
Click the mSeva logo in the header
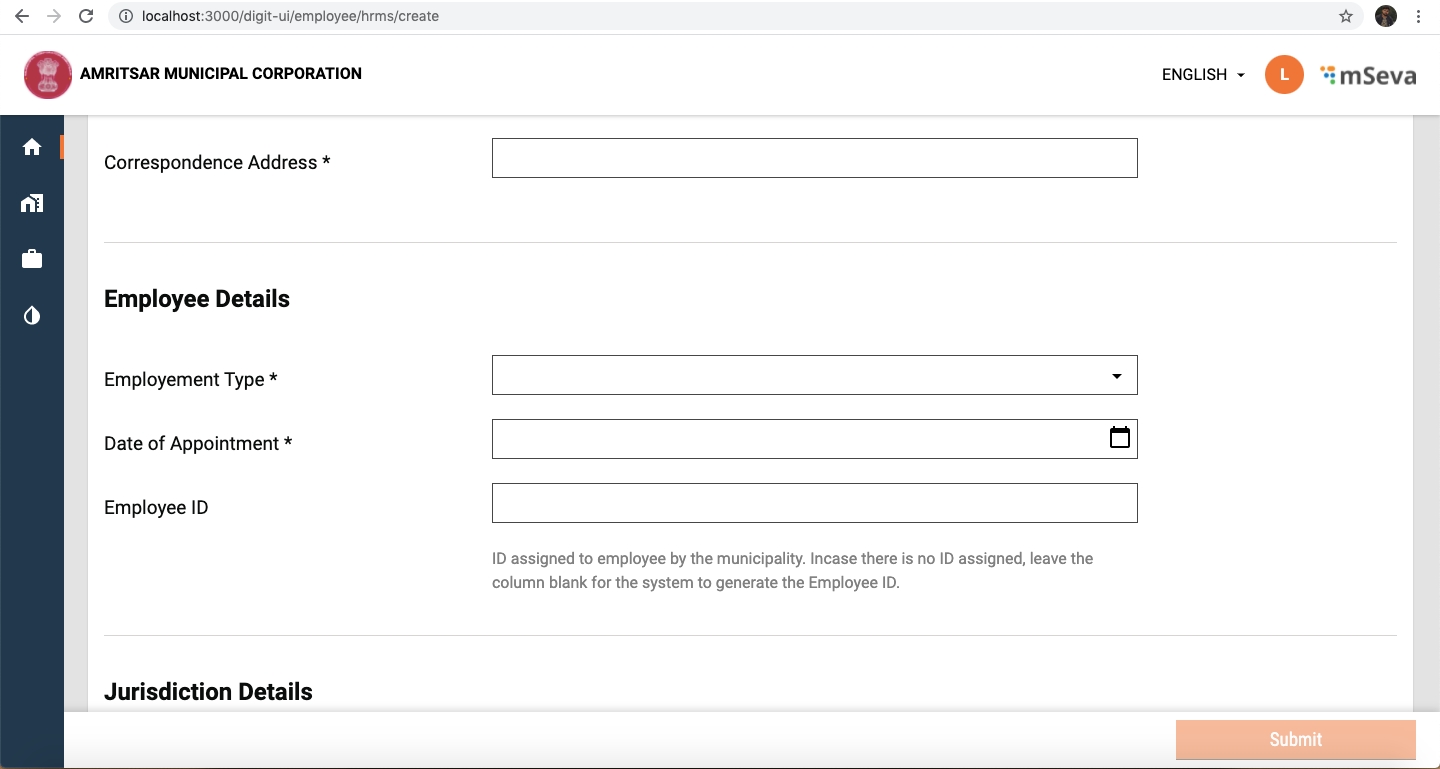click(x=1367, y=75)
